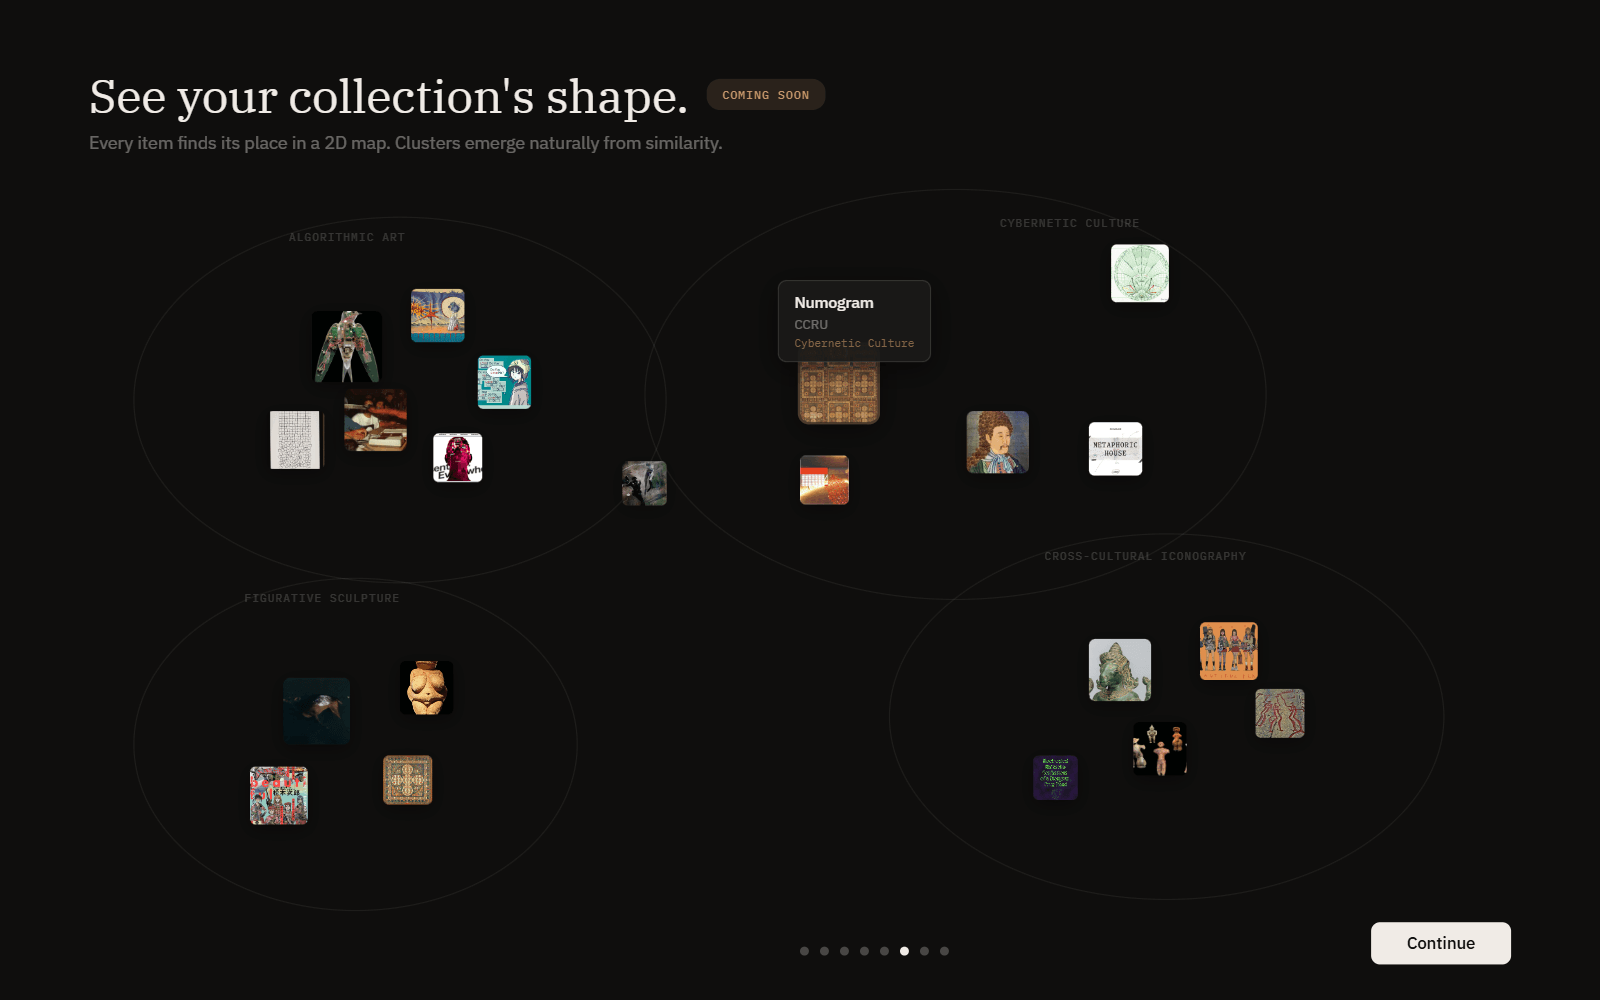Select the red head poster thumbnail
Image resolution: width=1600 pixels, height=1000 pixels.
[458, 458]
